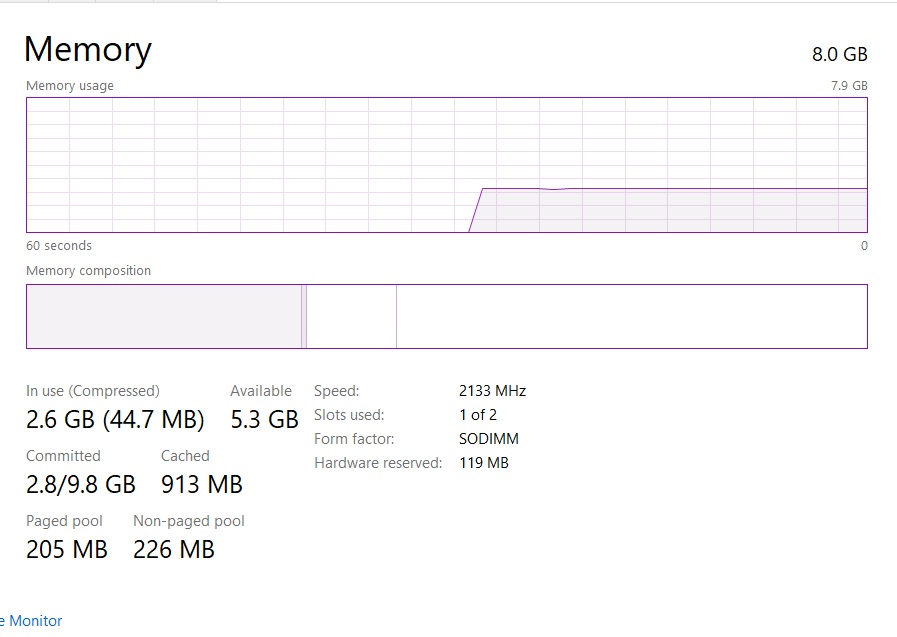The image size is (897, 637).
Task: Click the Memory usage graph
Action: coord(447,165)
